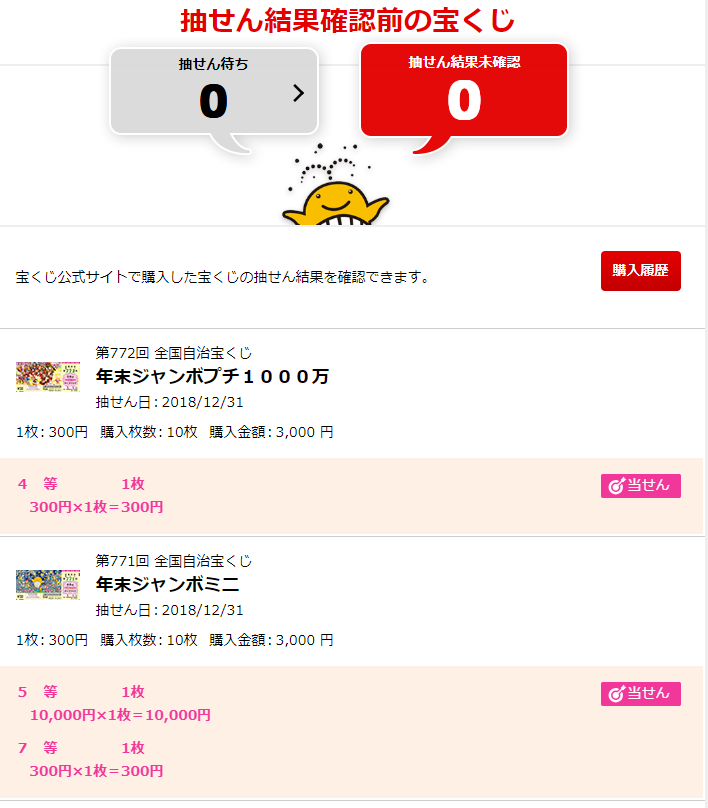Click target icon in first 当せん badge
This screenshot has width=708, height=808.
616,486
